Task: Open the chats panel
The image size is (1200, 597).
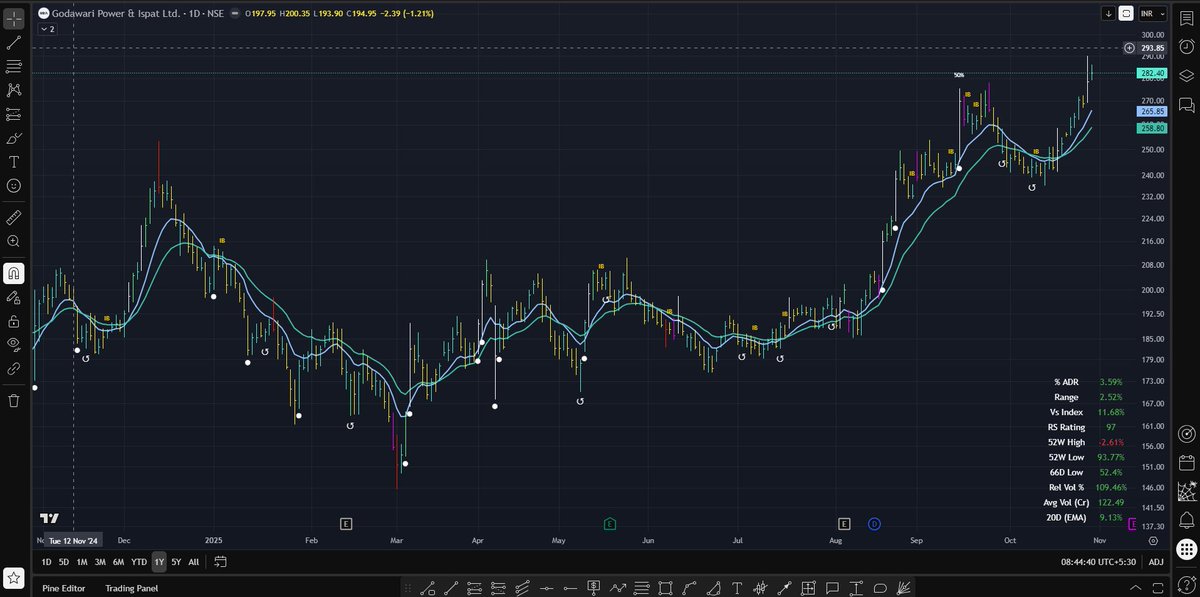Action: 1186,104
